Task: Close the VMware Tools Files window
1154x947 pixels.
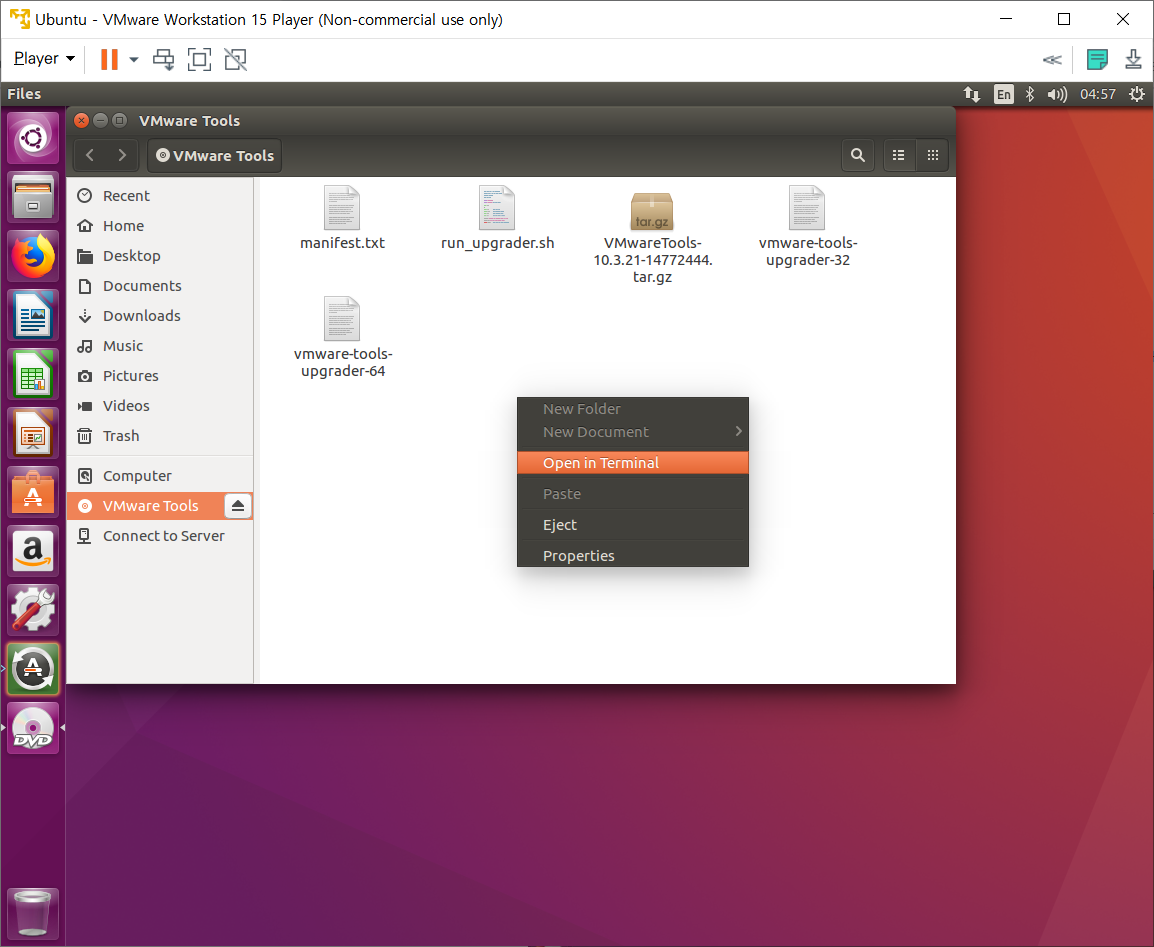Action: pyautogui.click(x=82, y=120)
